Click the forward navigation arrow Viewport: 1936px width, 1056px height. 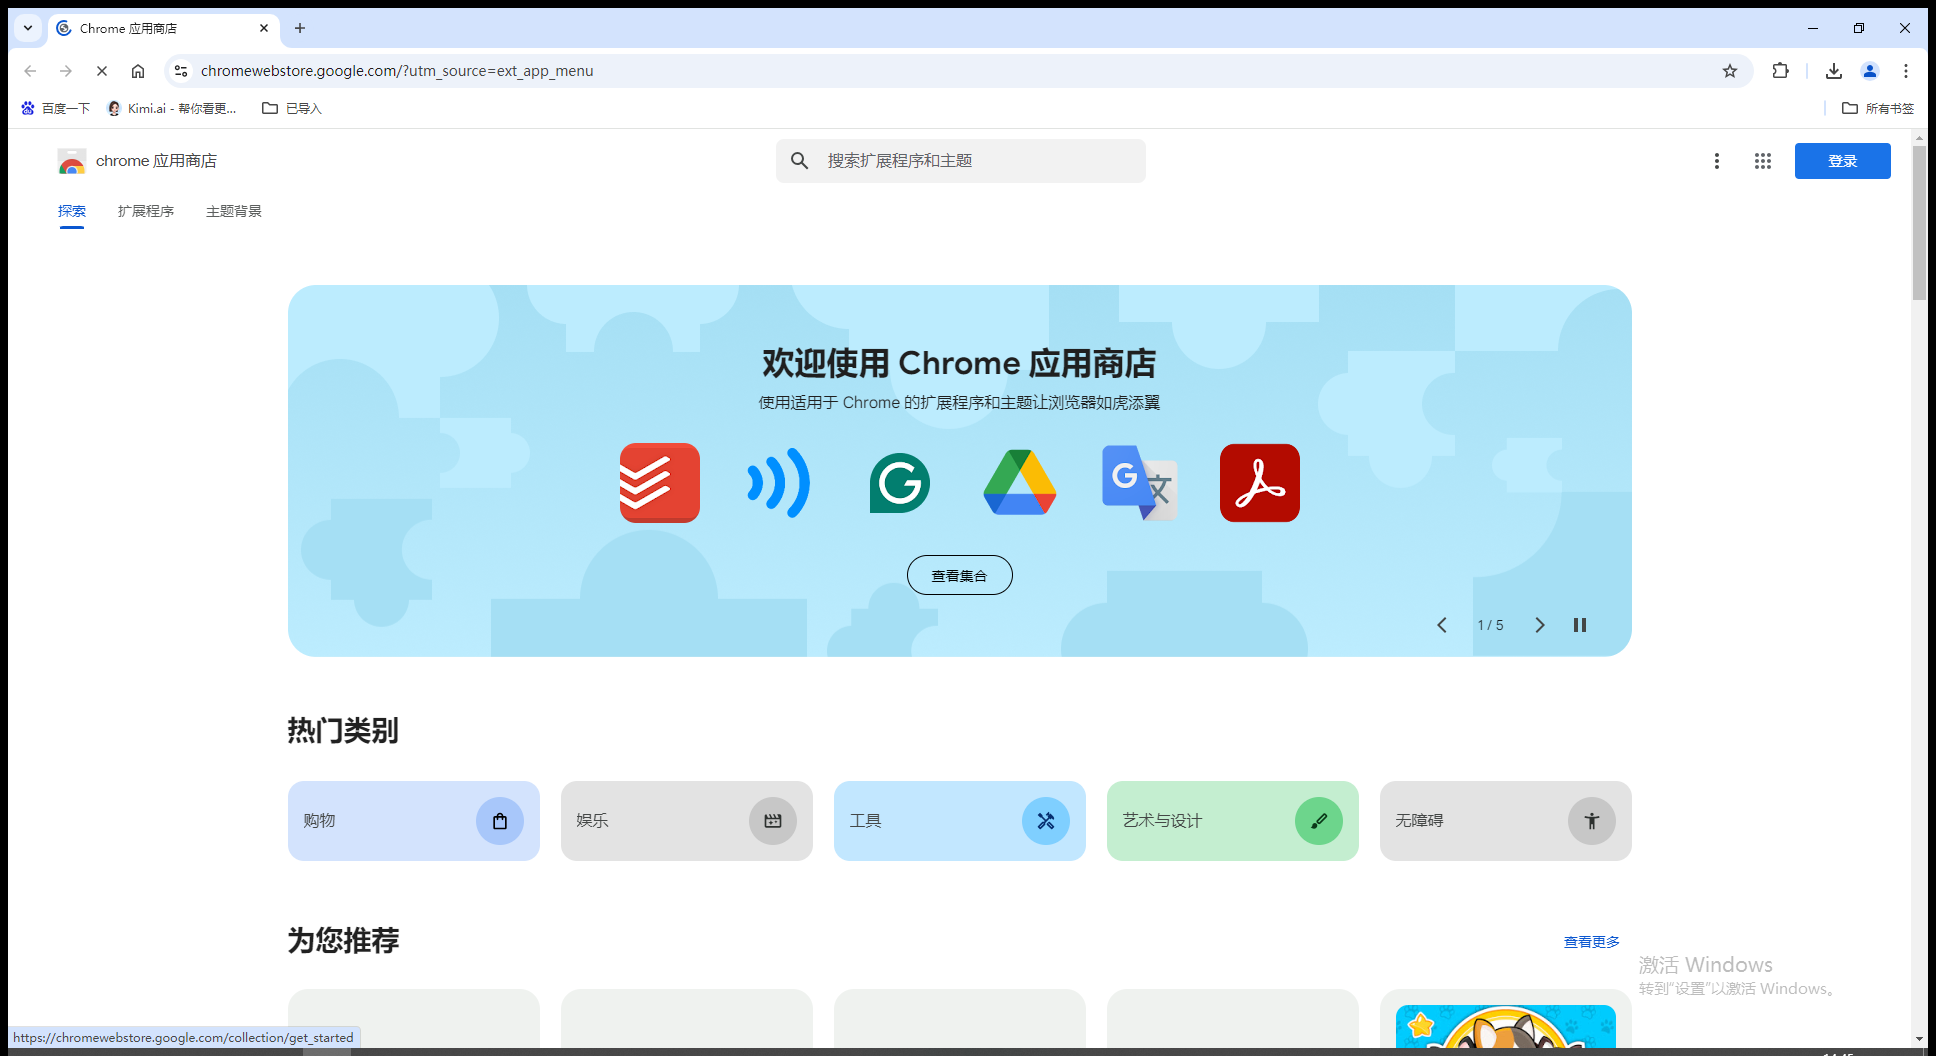click(66, 71)
